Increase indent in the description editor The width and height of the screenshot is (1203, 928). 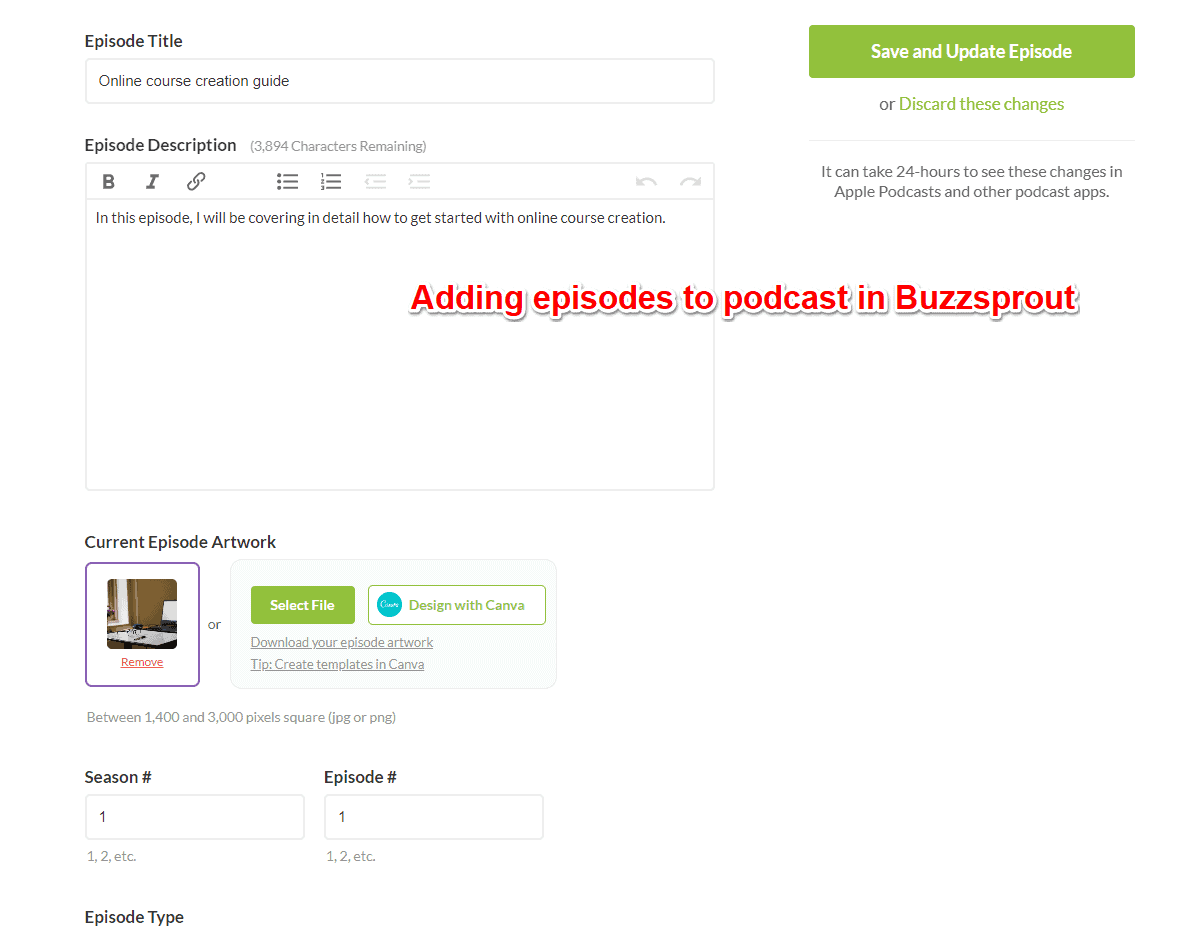pyautogui.click(x=419, y=181)
